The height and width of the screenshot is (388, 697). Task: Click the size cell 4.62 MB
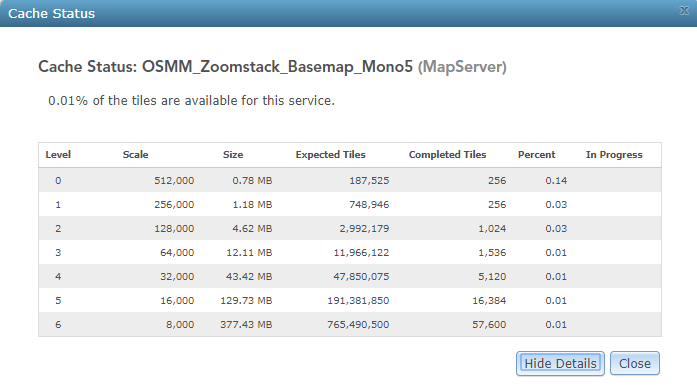252,228
